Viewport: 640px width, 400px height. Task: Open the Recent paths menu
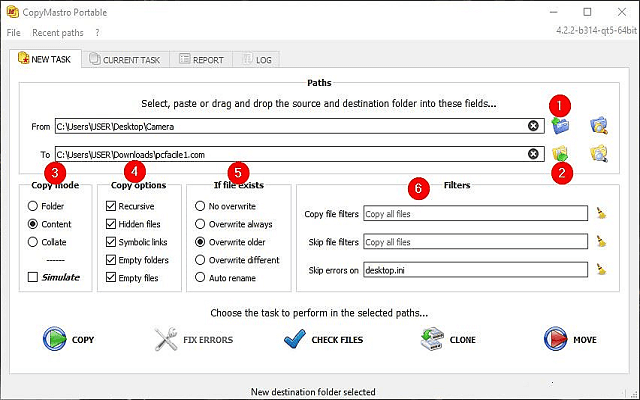click(x=57, y=33)
